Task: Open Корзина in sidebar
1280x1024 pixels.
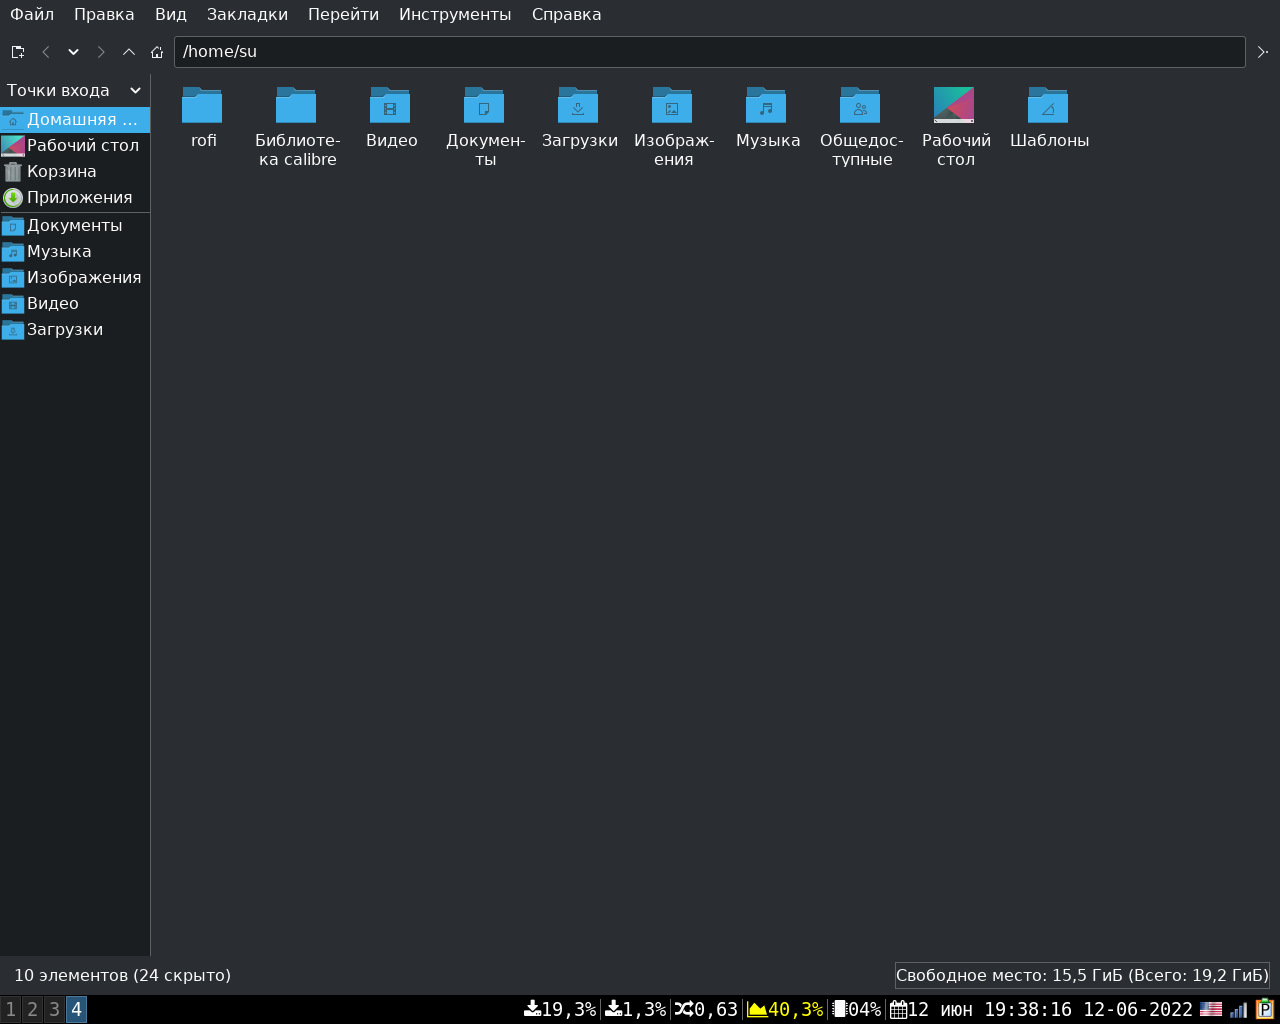Action: tap(75, 172)
